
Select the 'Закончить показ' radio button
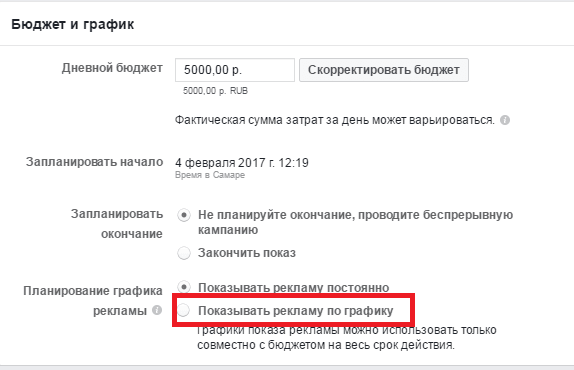[x=184, y=253]
